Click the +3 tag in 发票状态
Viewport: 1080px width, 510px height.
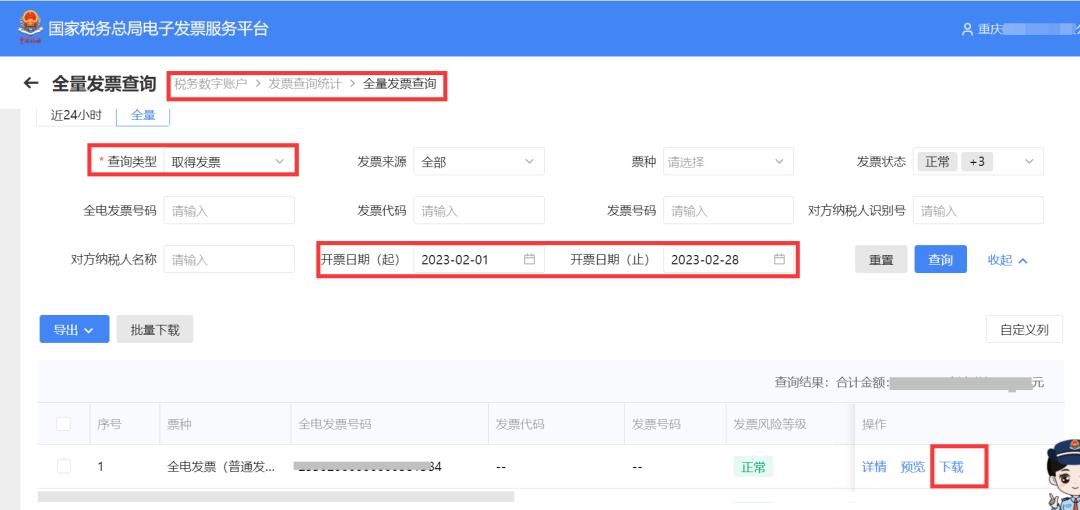pyautogui.click(x=977, y=161)
